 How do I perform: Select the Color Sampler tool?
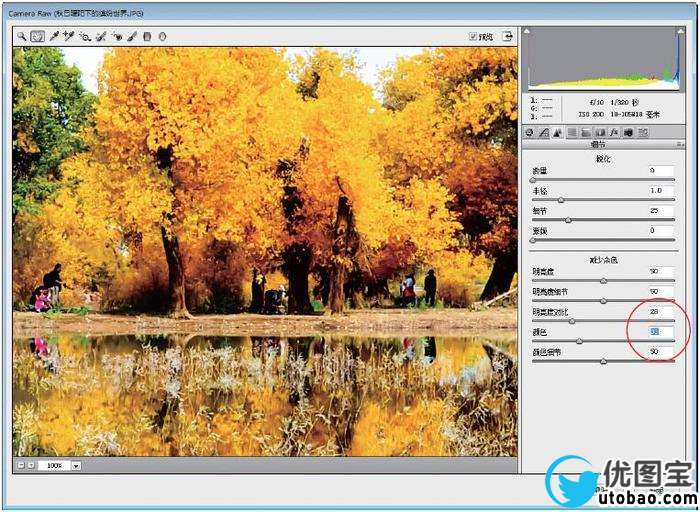click(x=68, y=37)
